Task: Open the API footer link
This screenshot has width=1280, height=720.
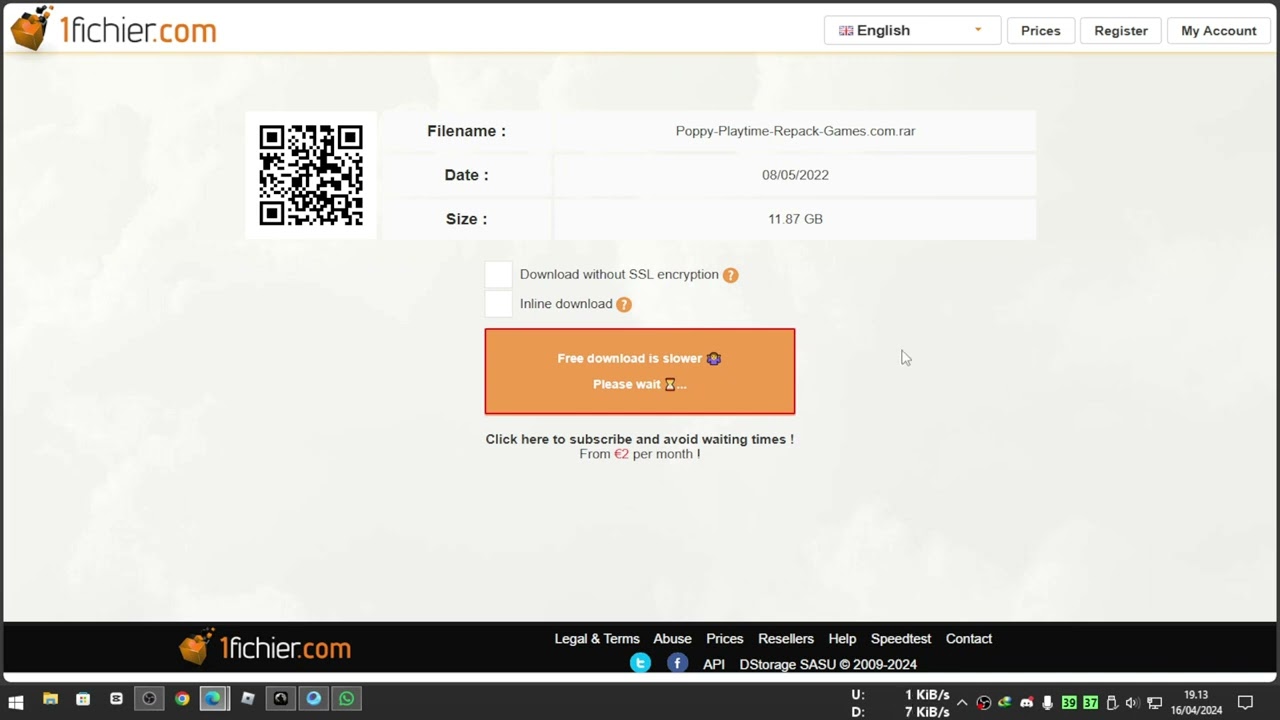Action: pyautogui.click(x=714, y=664)
